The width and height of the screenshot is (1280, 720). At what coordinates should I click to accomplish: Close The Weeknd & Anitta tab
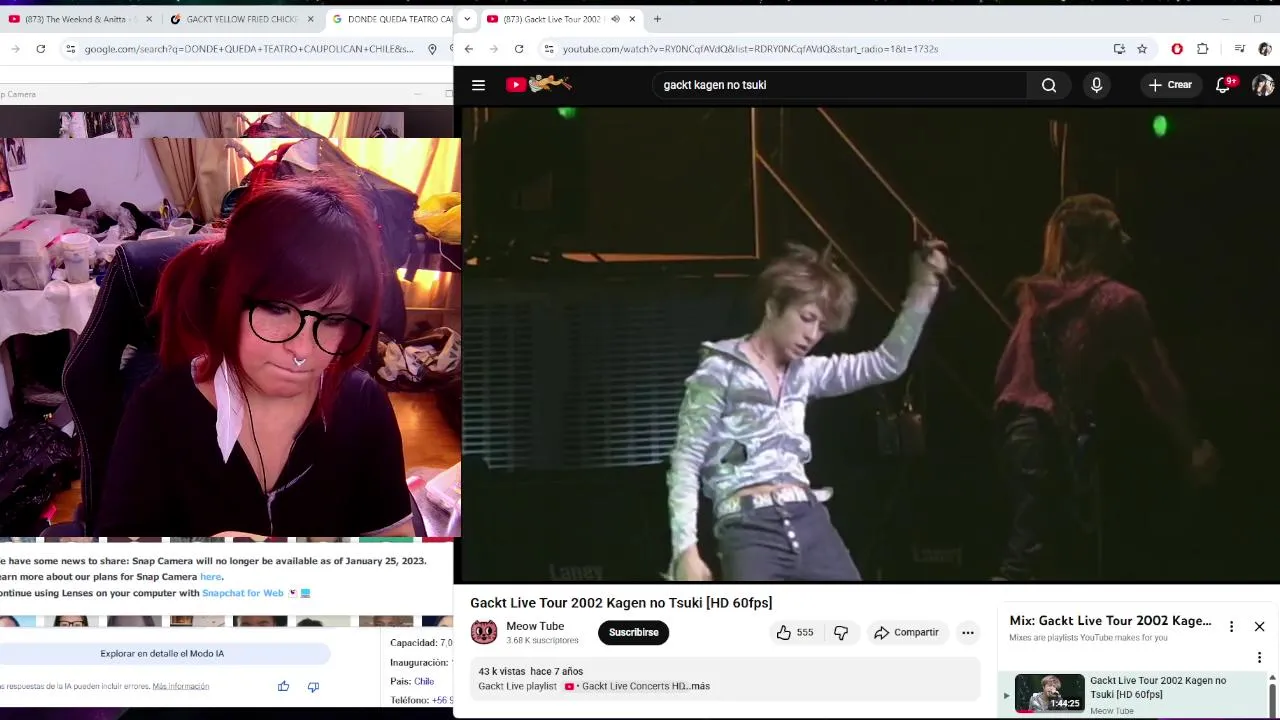[149, 19]
